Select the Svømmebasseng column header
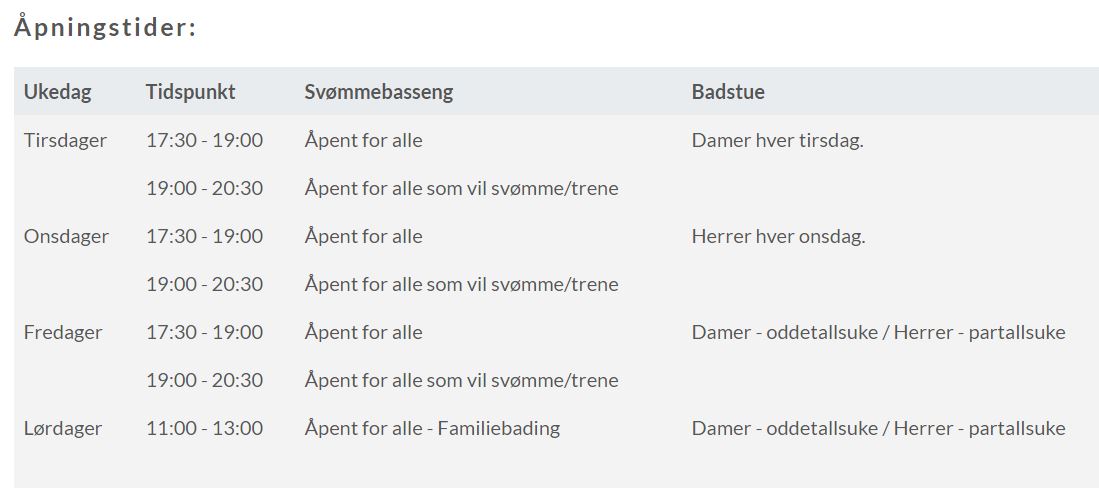 click(378, 92)
